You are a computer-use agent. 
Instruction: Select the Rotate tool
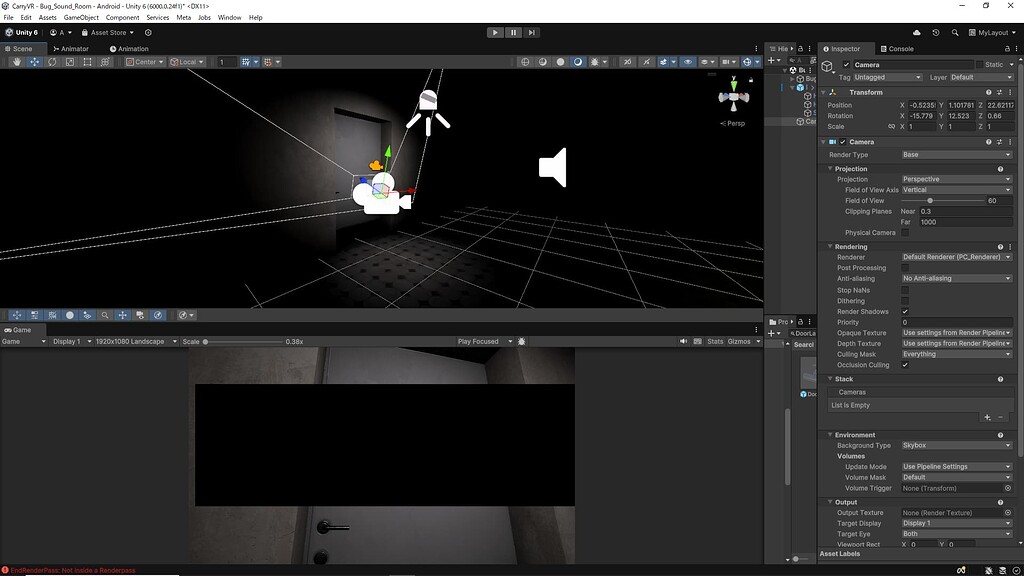pyautogui.click(x=50, y=61)
